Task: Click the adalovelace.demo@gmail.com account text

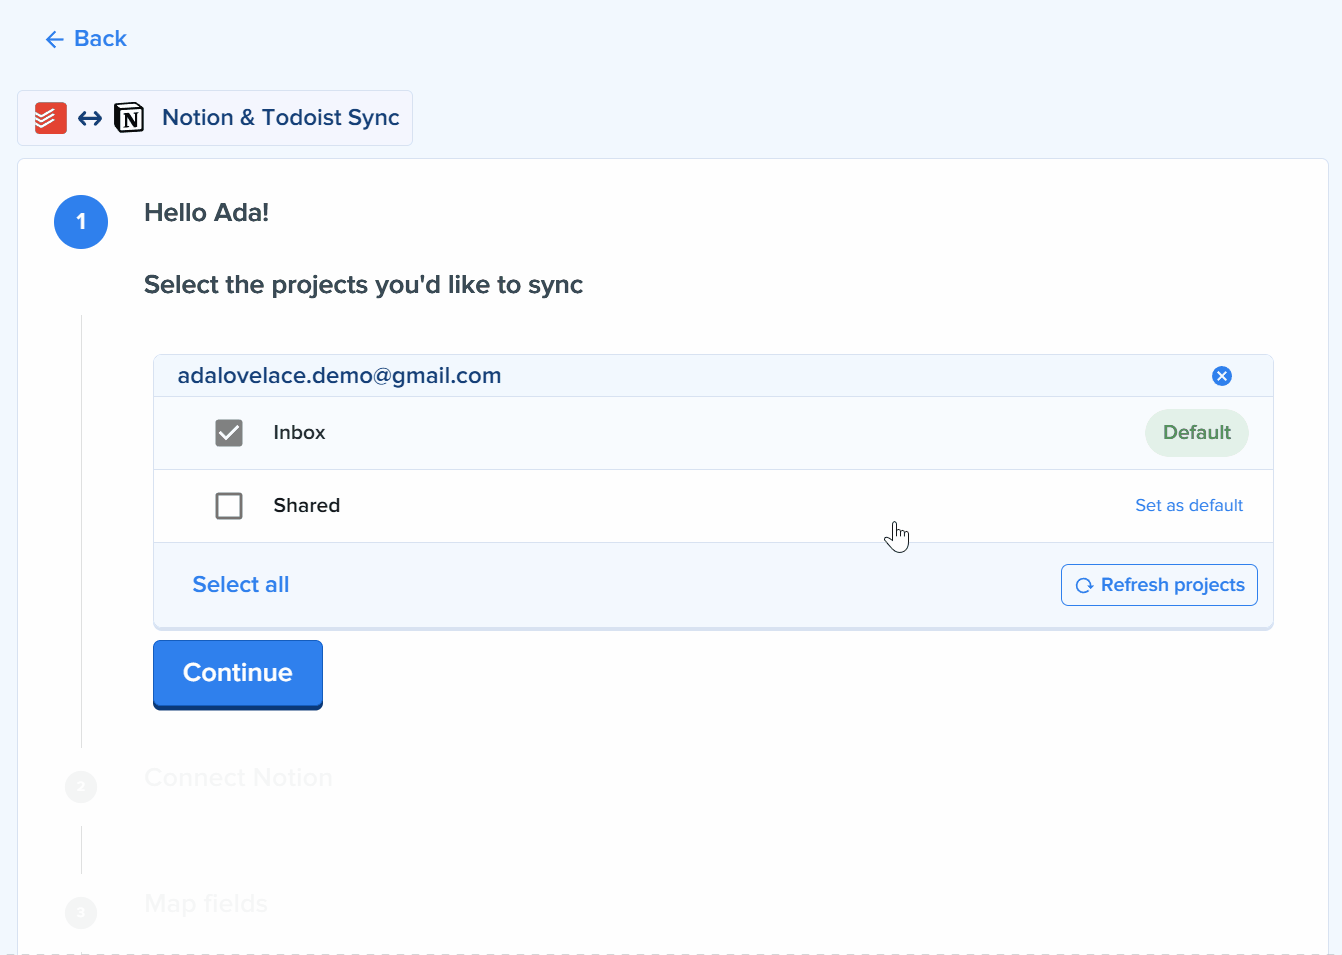Action: pyautogui.click(x=339, y=376)
